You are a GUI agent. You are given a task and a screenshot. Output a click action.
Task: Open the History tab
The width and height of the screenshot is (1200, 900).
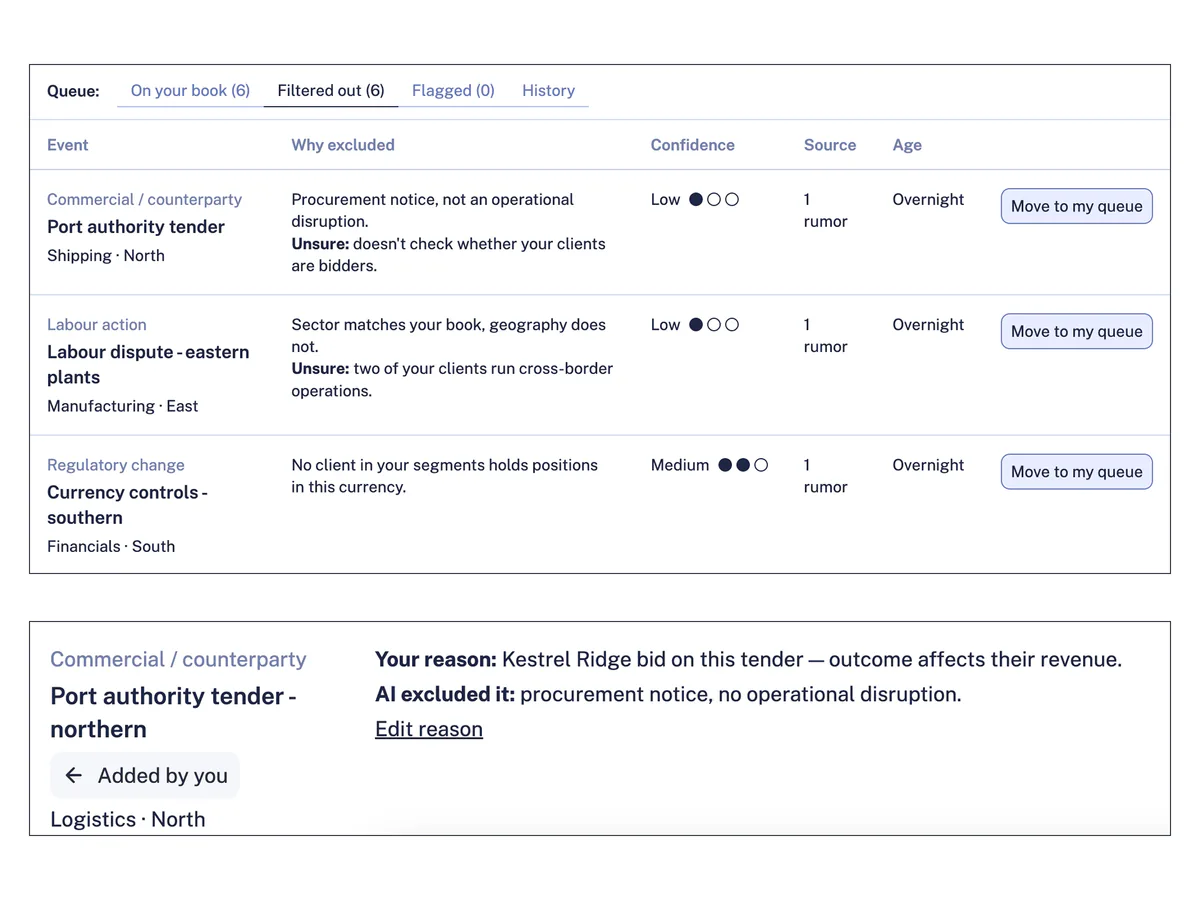tap(548, 90)
